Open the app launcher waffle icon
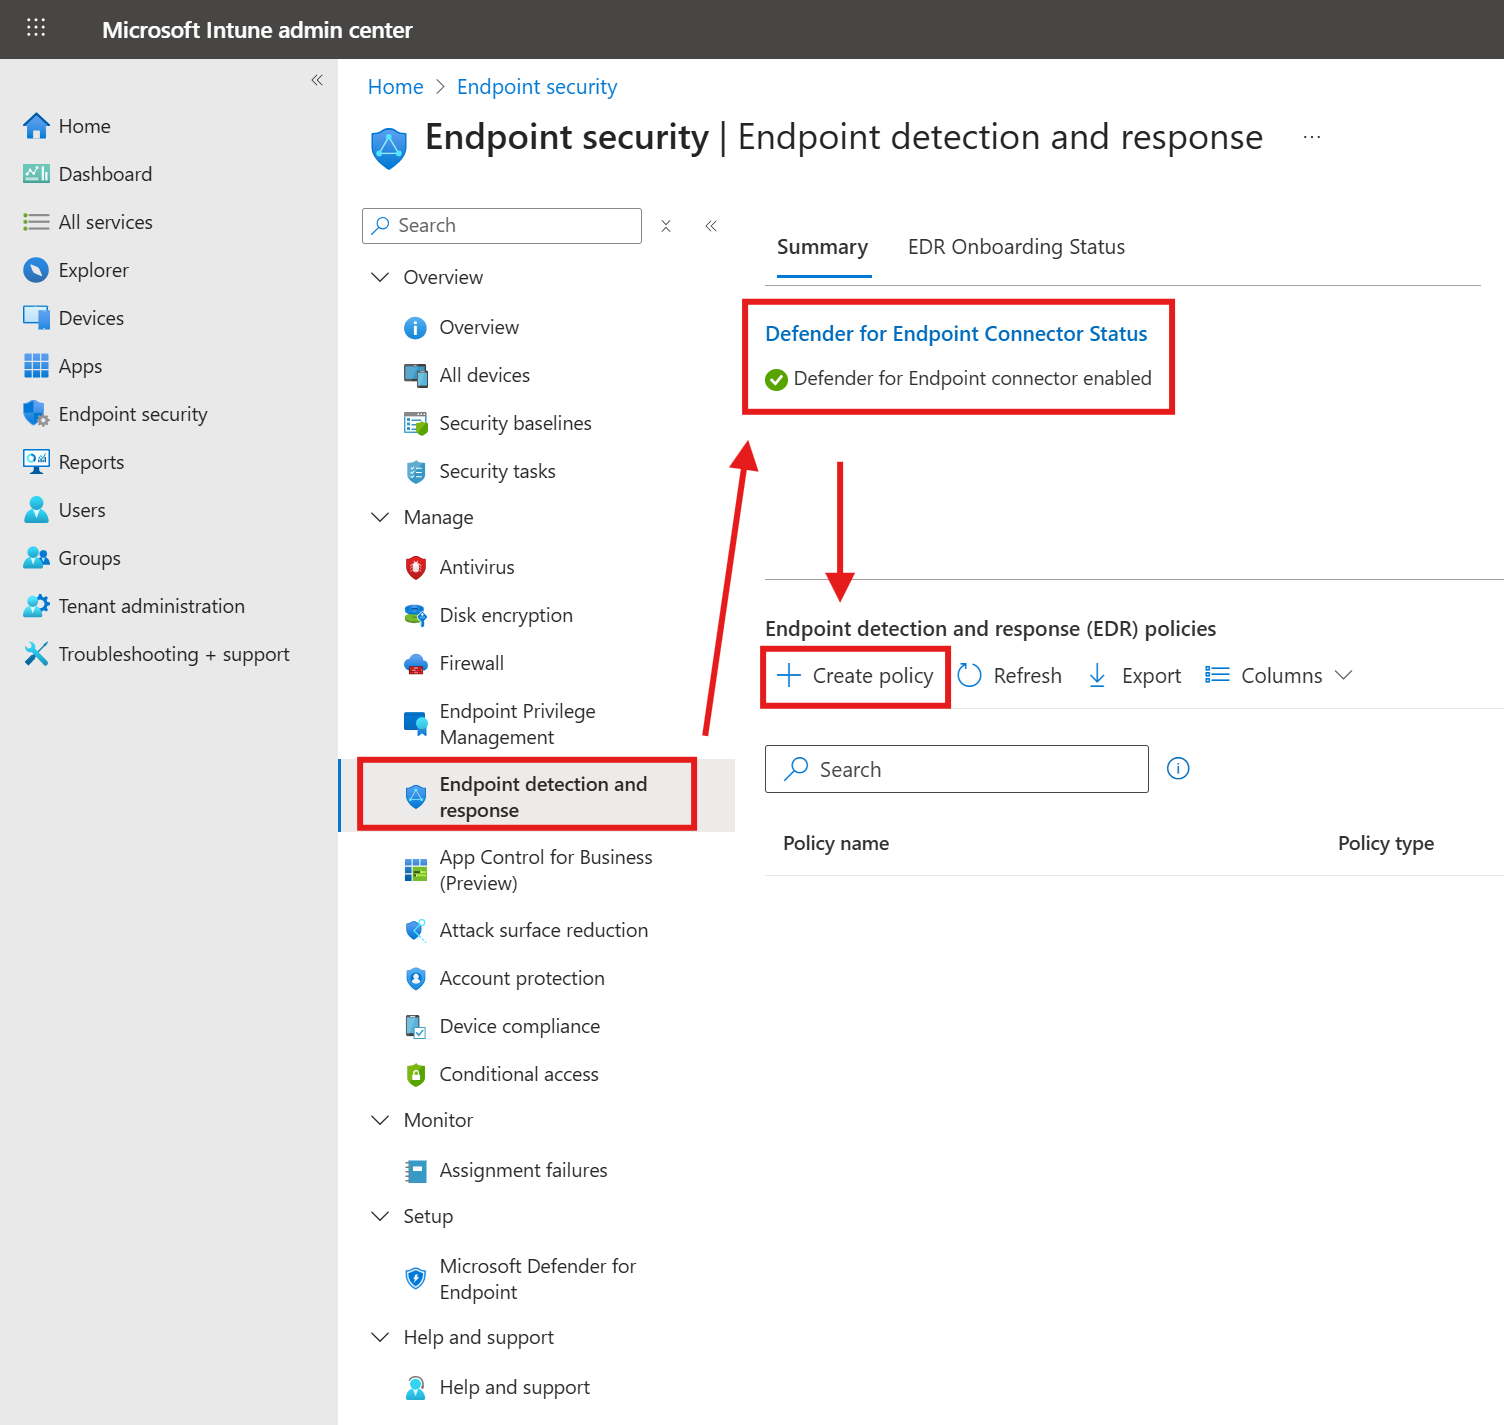 [36, 28]
